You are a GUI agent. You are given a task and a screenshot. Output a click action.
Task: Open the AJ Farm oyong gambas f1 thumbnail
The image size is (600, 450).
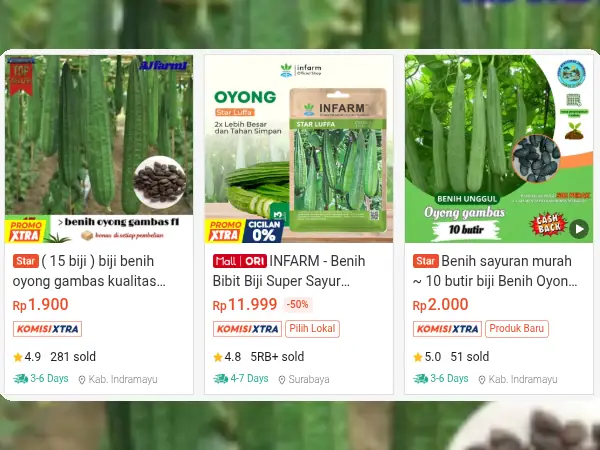point(99,149)
